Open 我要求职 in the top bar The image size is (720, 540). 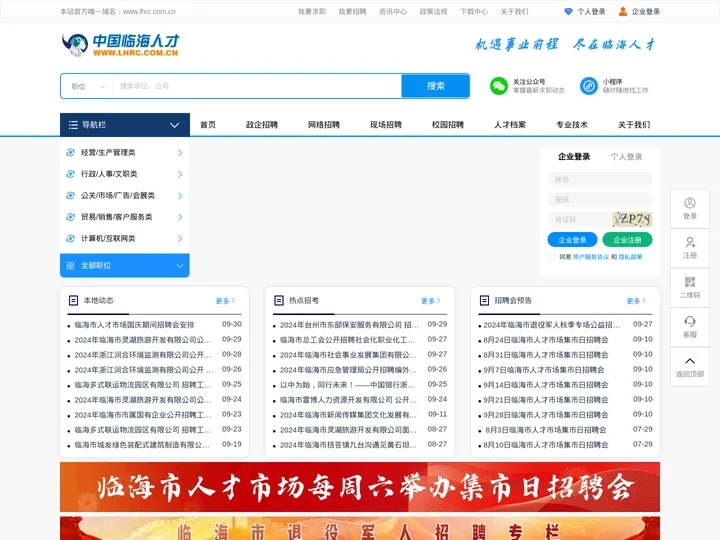coord(312,11)
